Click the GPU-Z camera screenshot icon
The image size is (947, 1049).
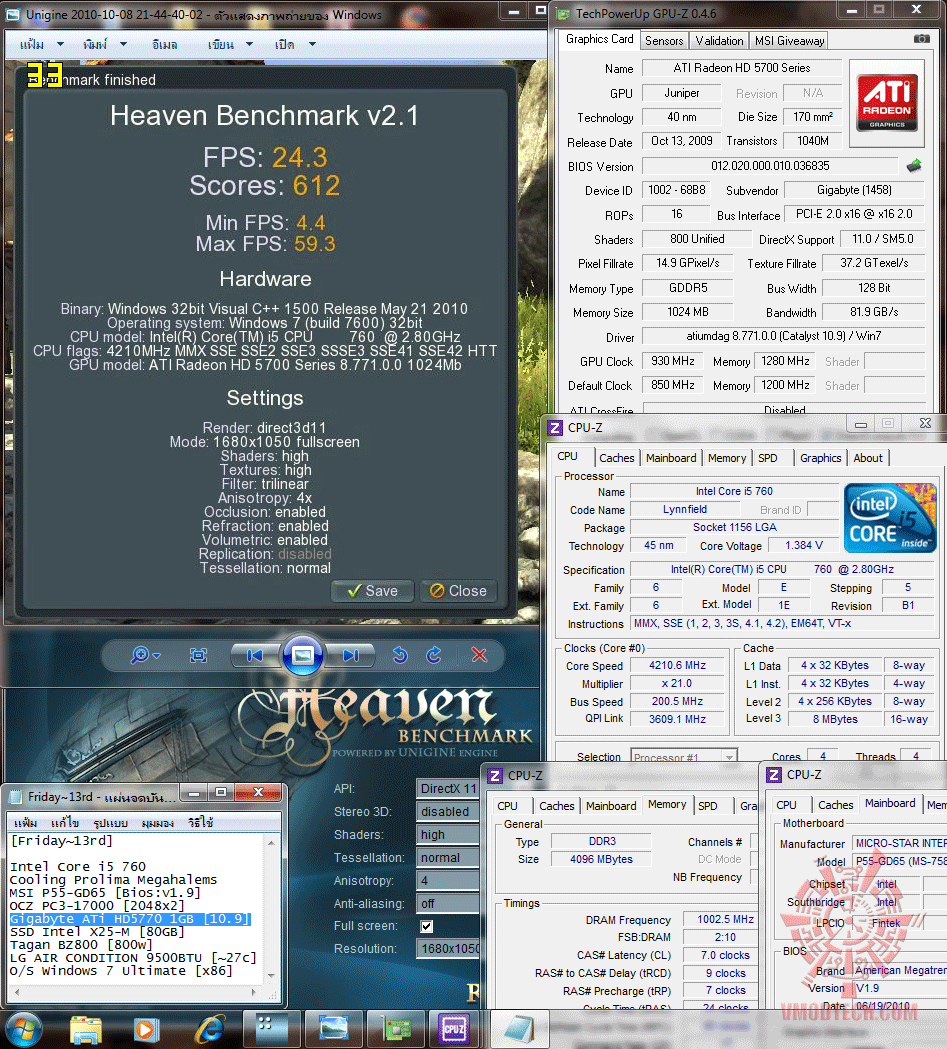922,39
